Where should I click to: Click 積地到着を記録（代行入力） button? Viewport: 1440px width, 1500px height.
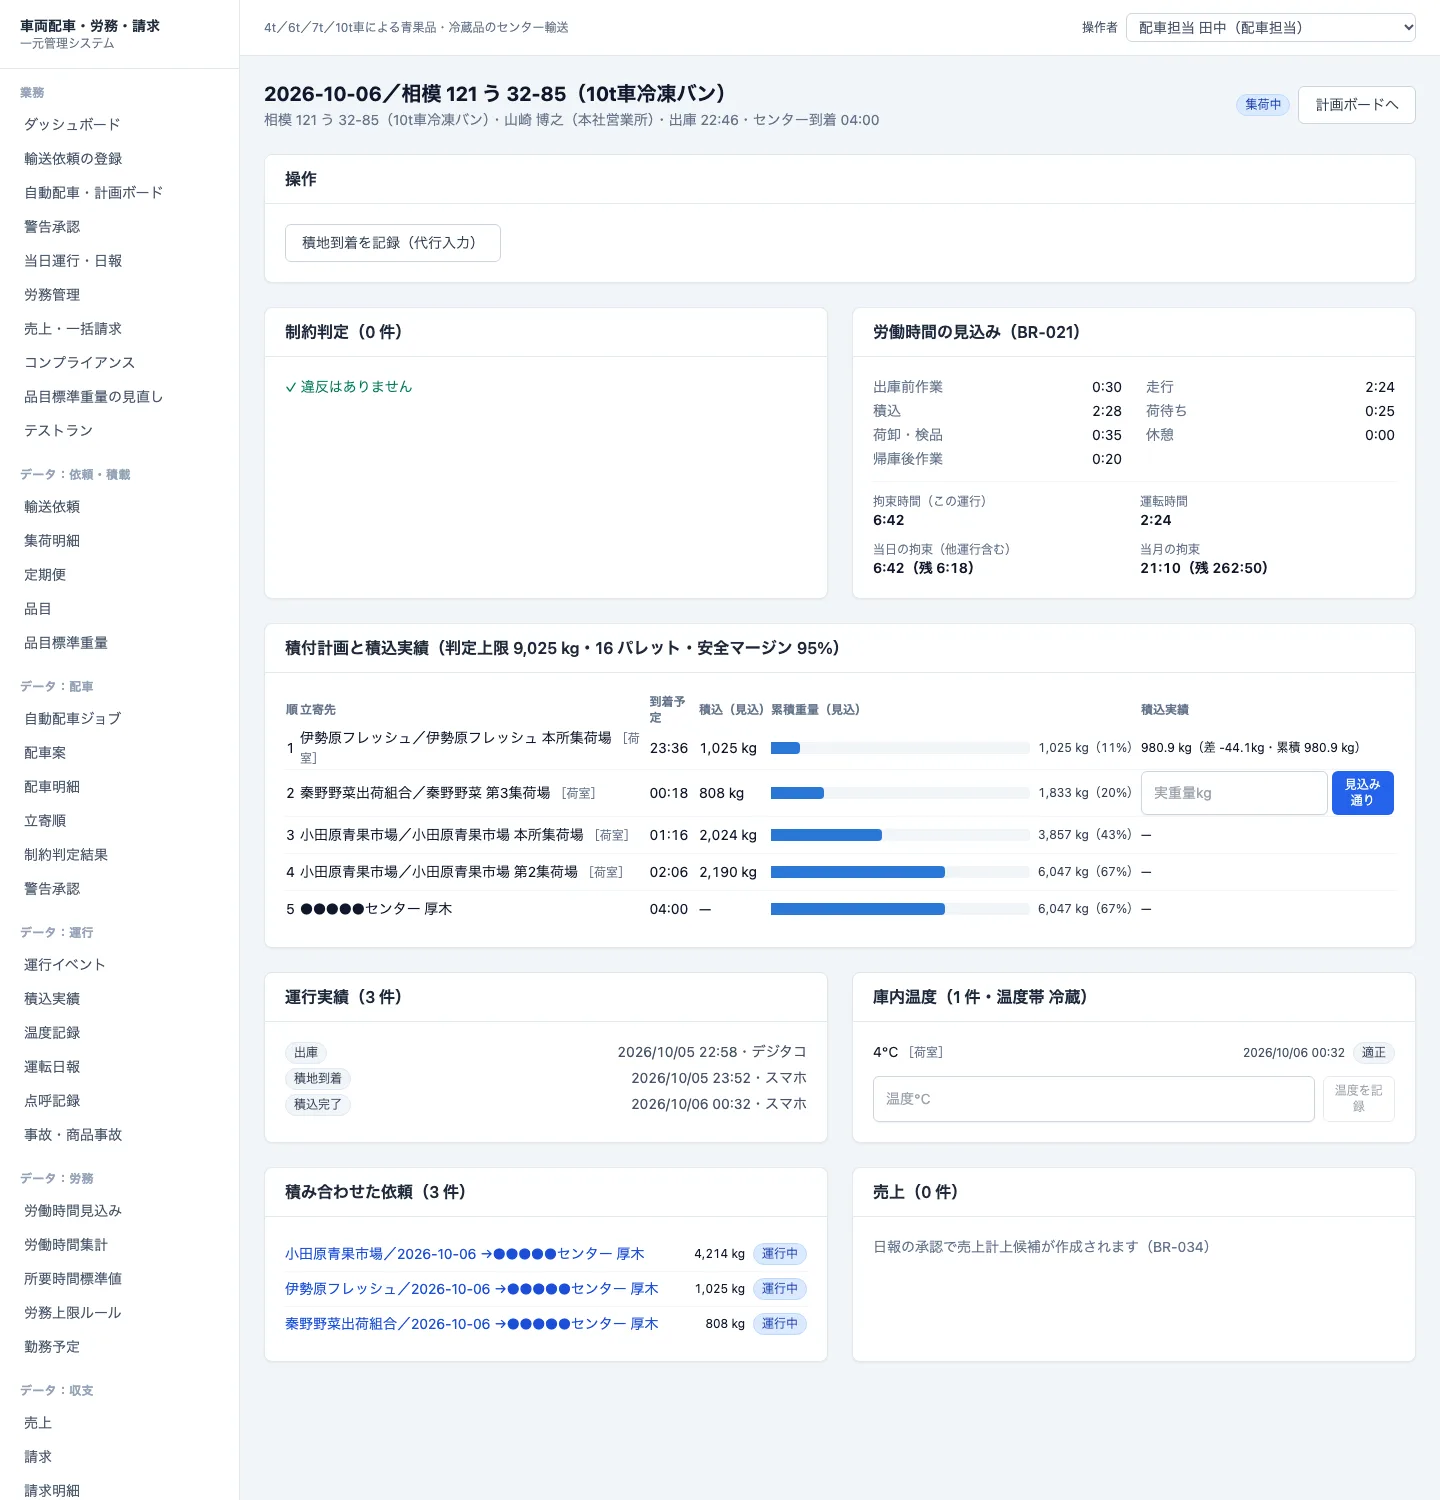(x=393, y=243)
